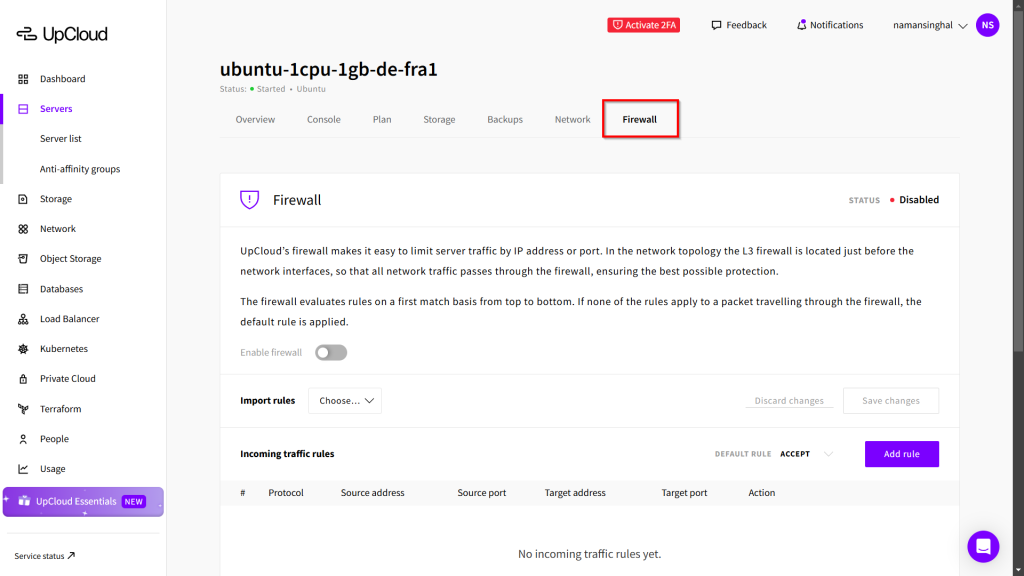The height and width of the screenshot is (576, 1024).
Task: Switch to the Network tab
Action: point(572,119)
